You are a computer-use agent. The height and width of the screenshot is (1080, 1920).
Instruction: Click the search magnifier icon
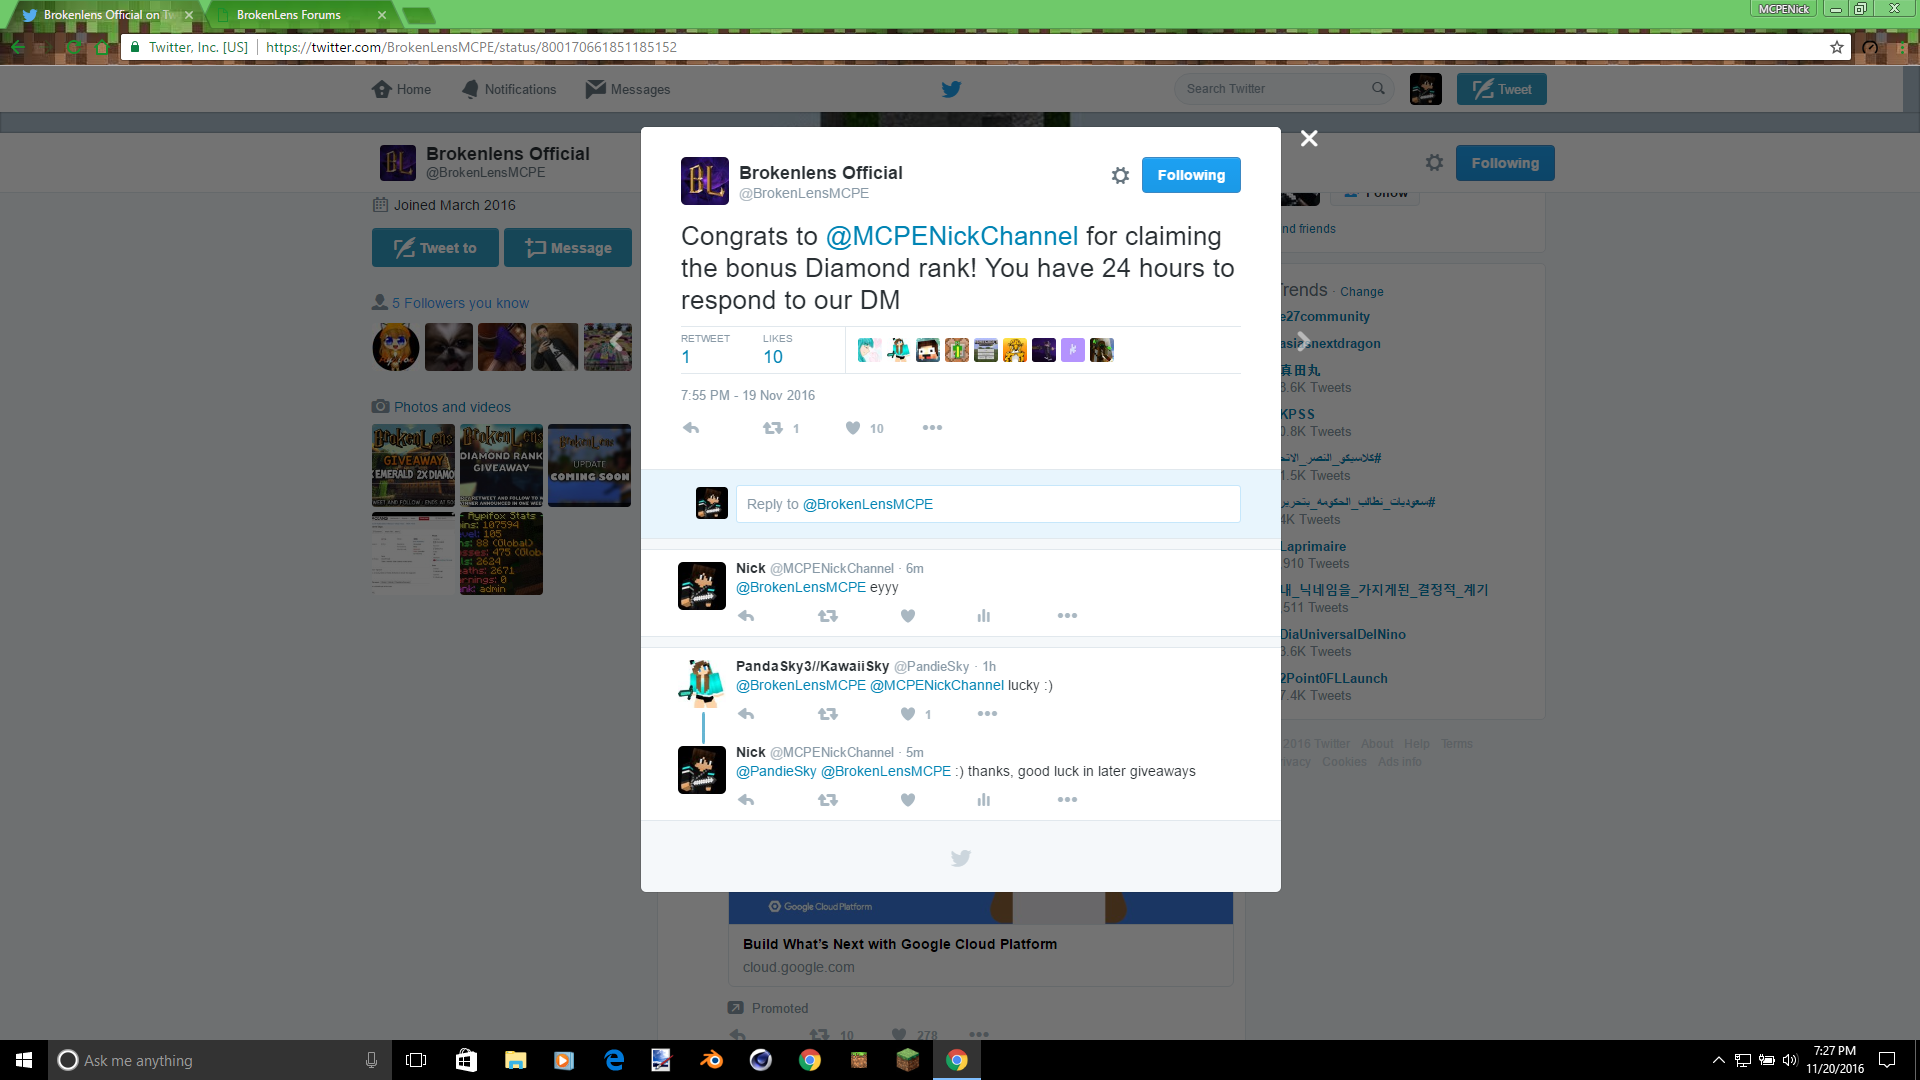(1378, 89)
